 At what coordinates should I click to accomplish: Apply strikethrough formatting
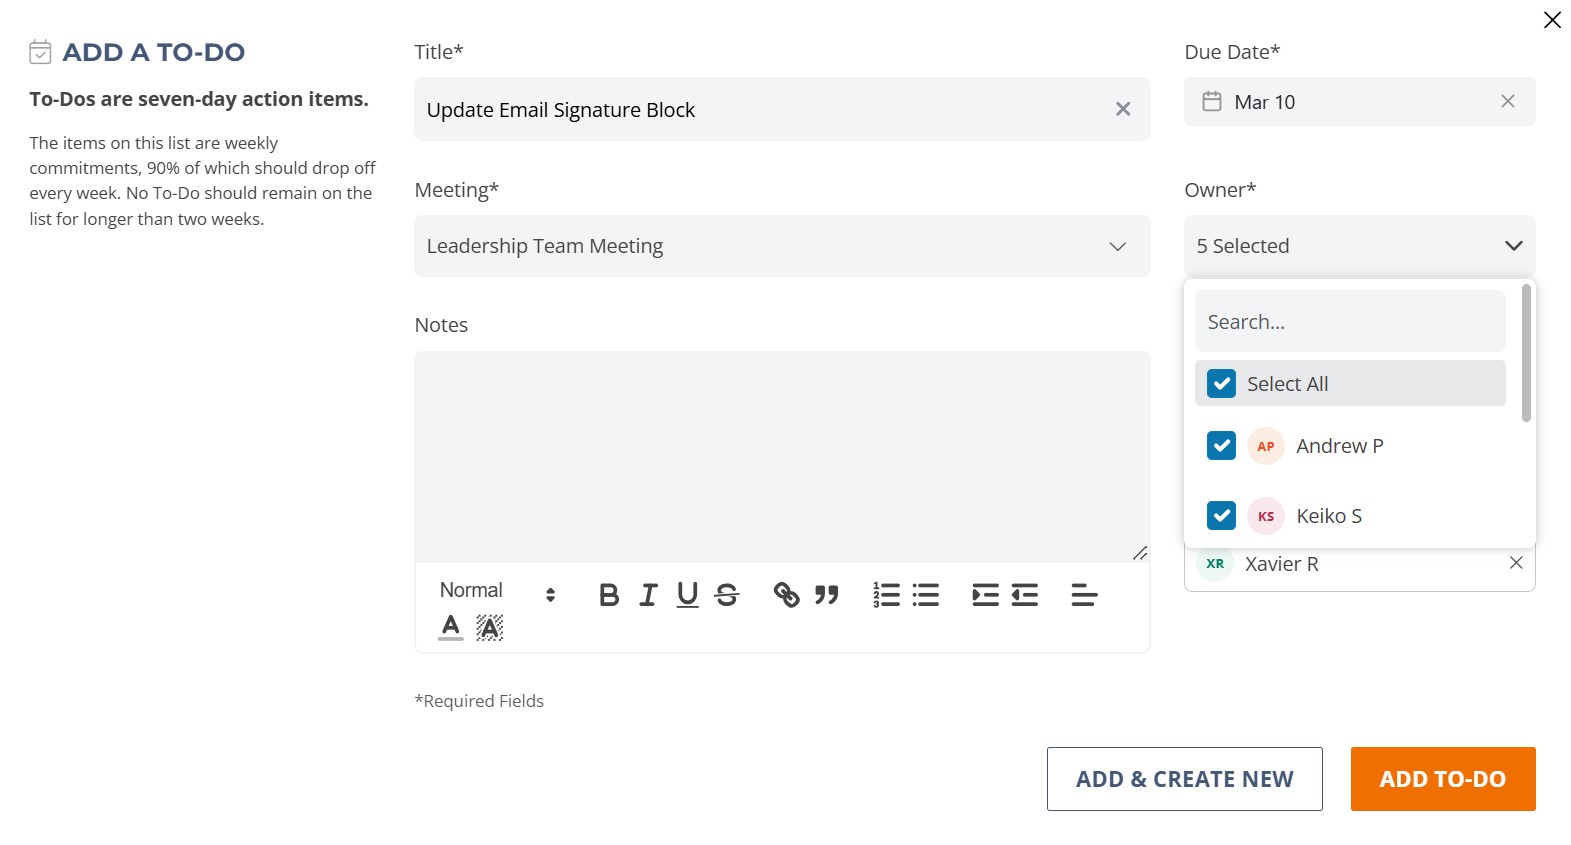(727, 595)
